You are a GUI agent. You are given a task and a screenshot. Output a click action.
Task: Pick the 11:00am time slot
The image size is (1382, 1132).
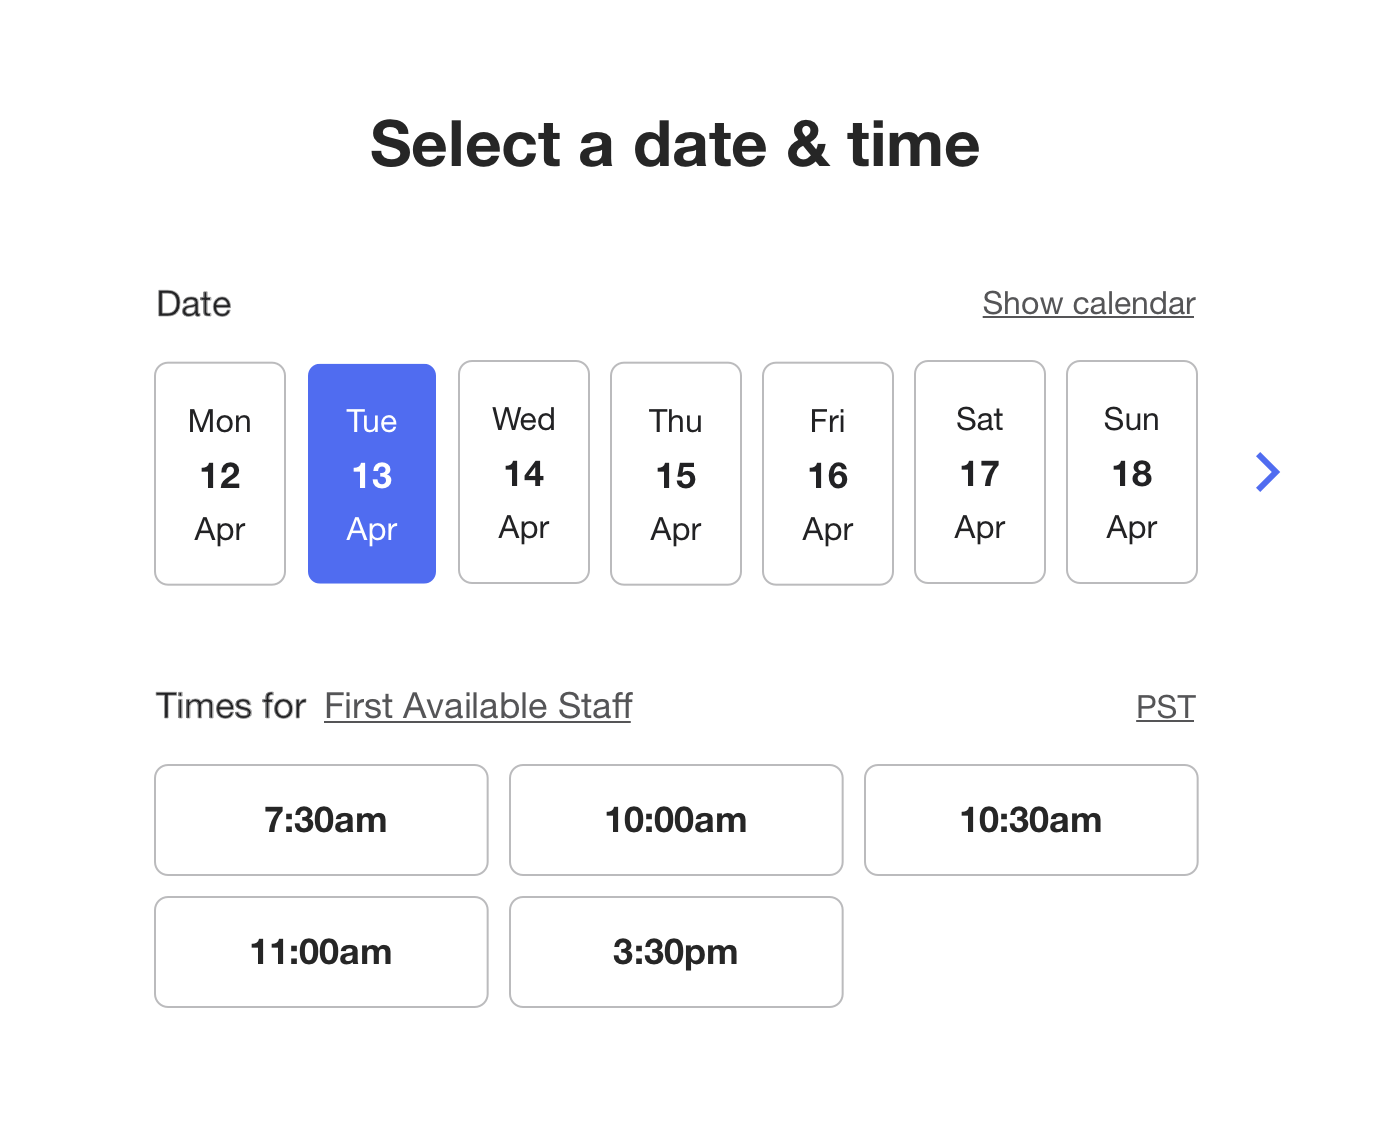click(322, 952)
